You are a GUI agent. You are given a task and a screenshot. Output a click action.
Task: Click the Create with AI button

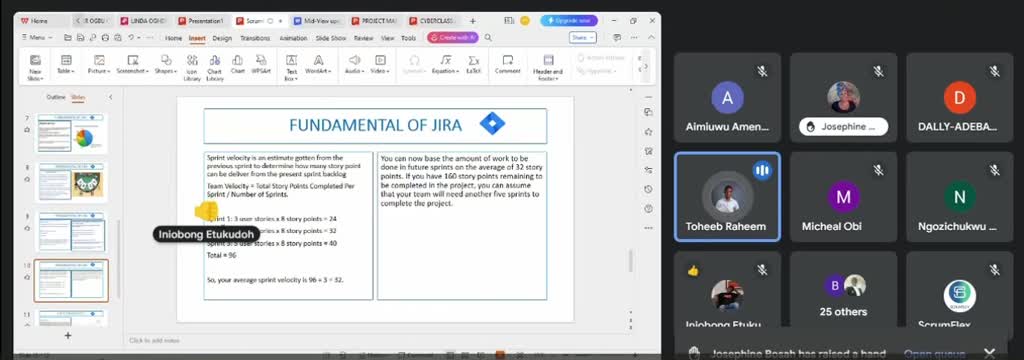pos(453,38)
